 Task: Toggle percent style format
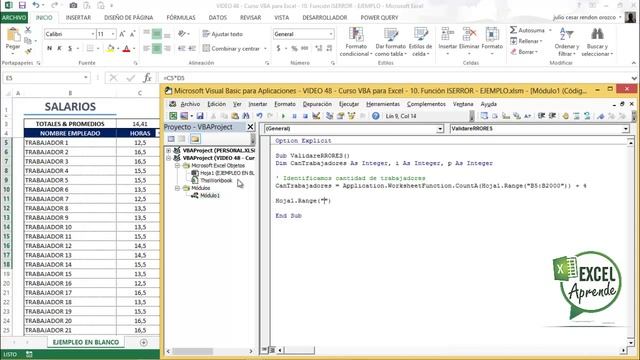[294, 48]
